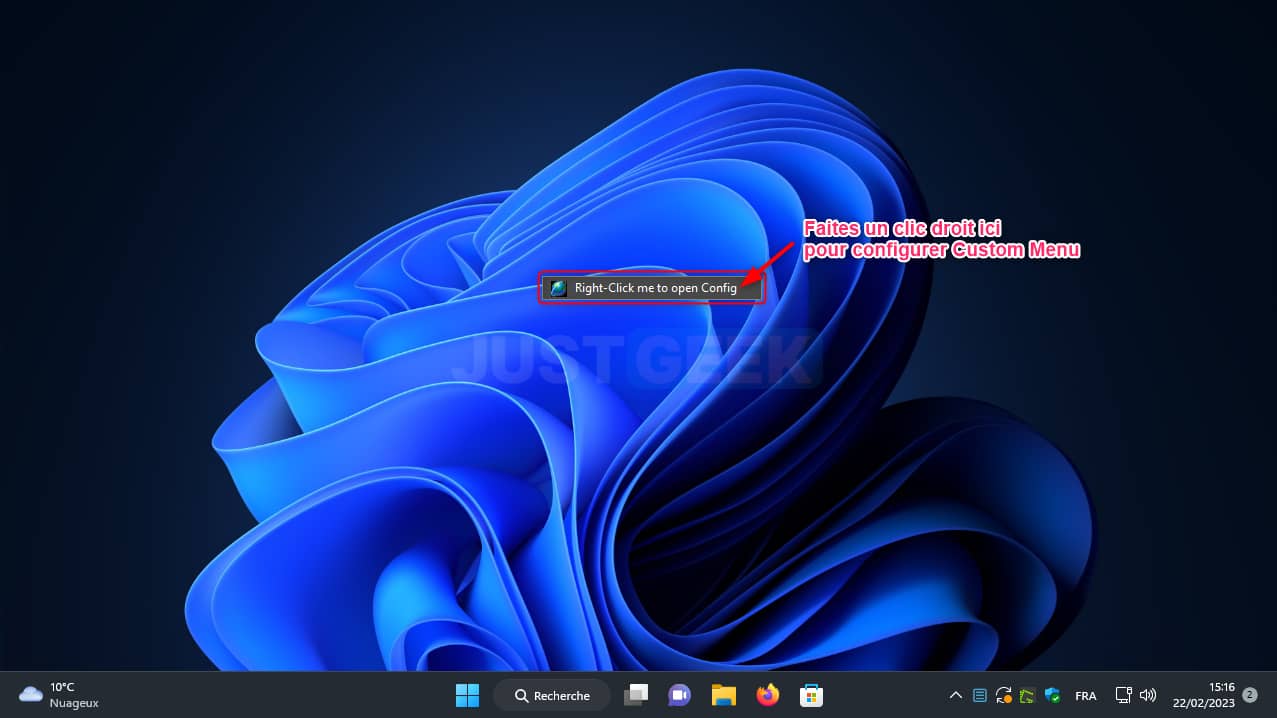Image resolution: width=1277 pixels, height=718 pixels.
Task: Open File Explorer from taskbar
Action: [x=724, y=695]
